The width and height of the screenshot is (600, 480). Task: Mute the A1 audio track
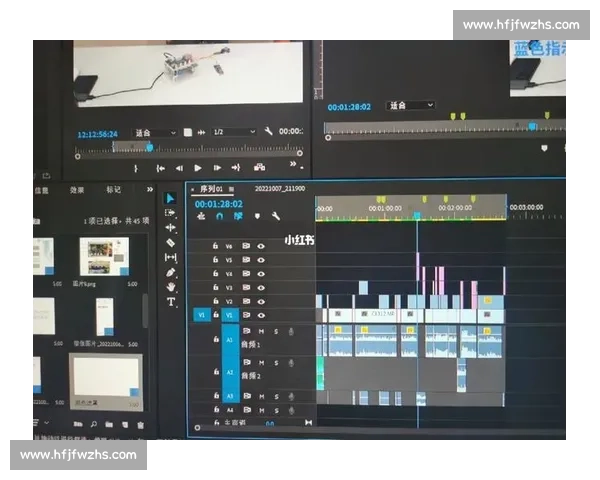(261, 331)
